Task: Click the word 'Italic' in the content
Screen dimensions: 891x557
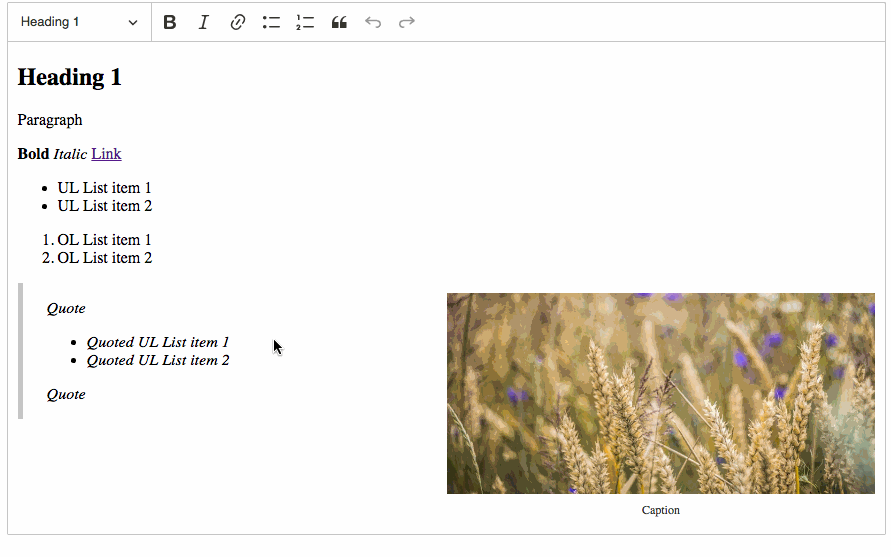Action: click(70, 154)
